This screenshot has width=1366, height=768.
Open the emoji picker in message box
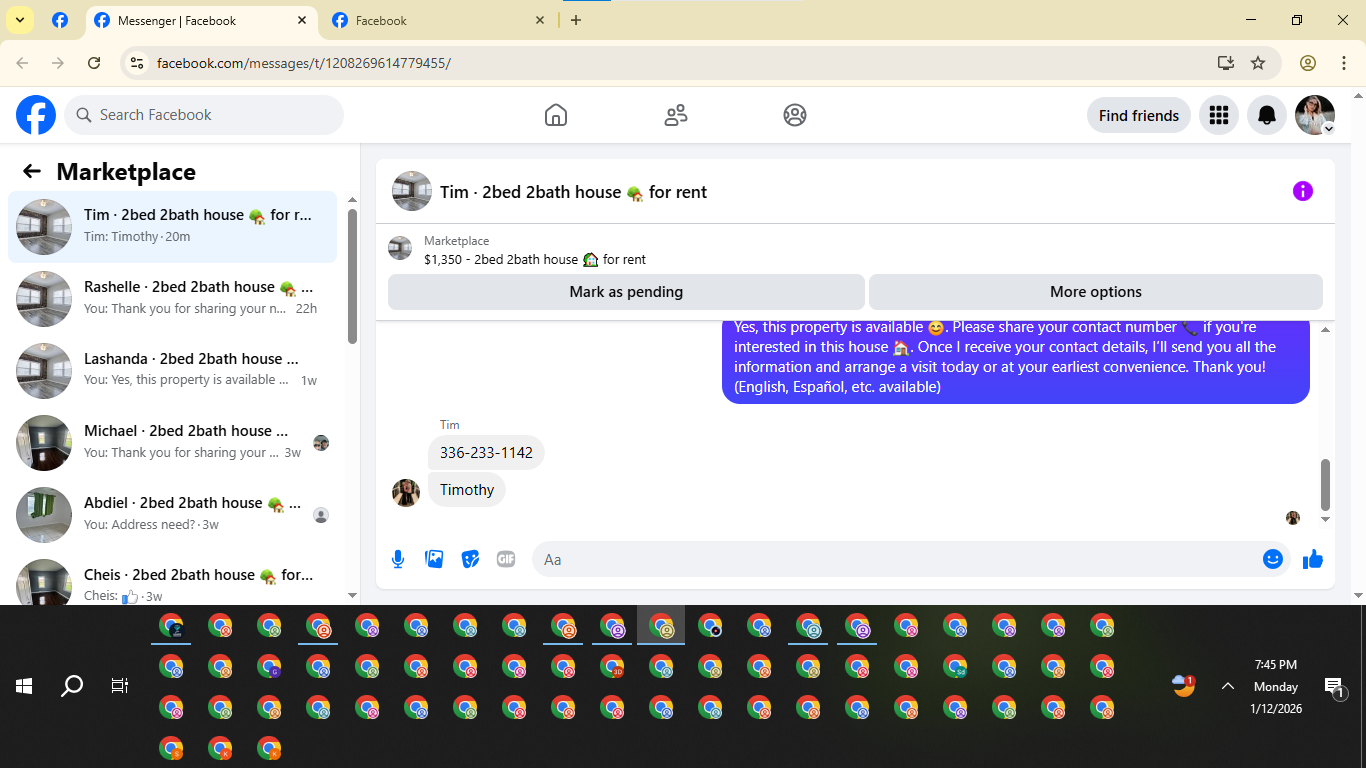click(x=1272, y=559)
